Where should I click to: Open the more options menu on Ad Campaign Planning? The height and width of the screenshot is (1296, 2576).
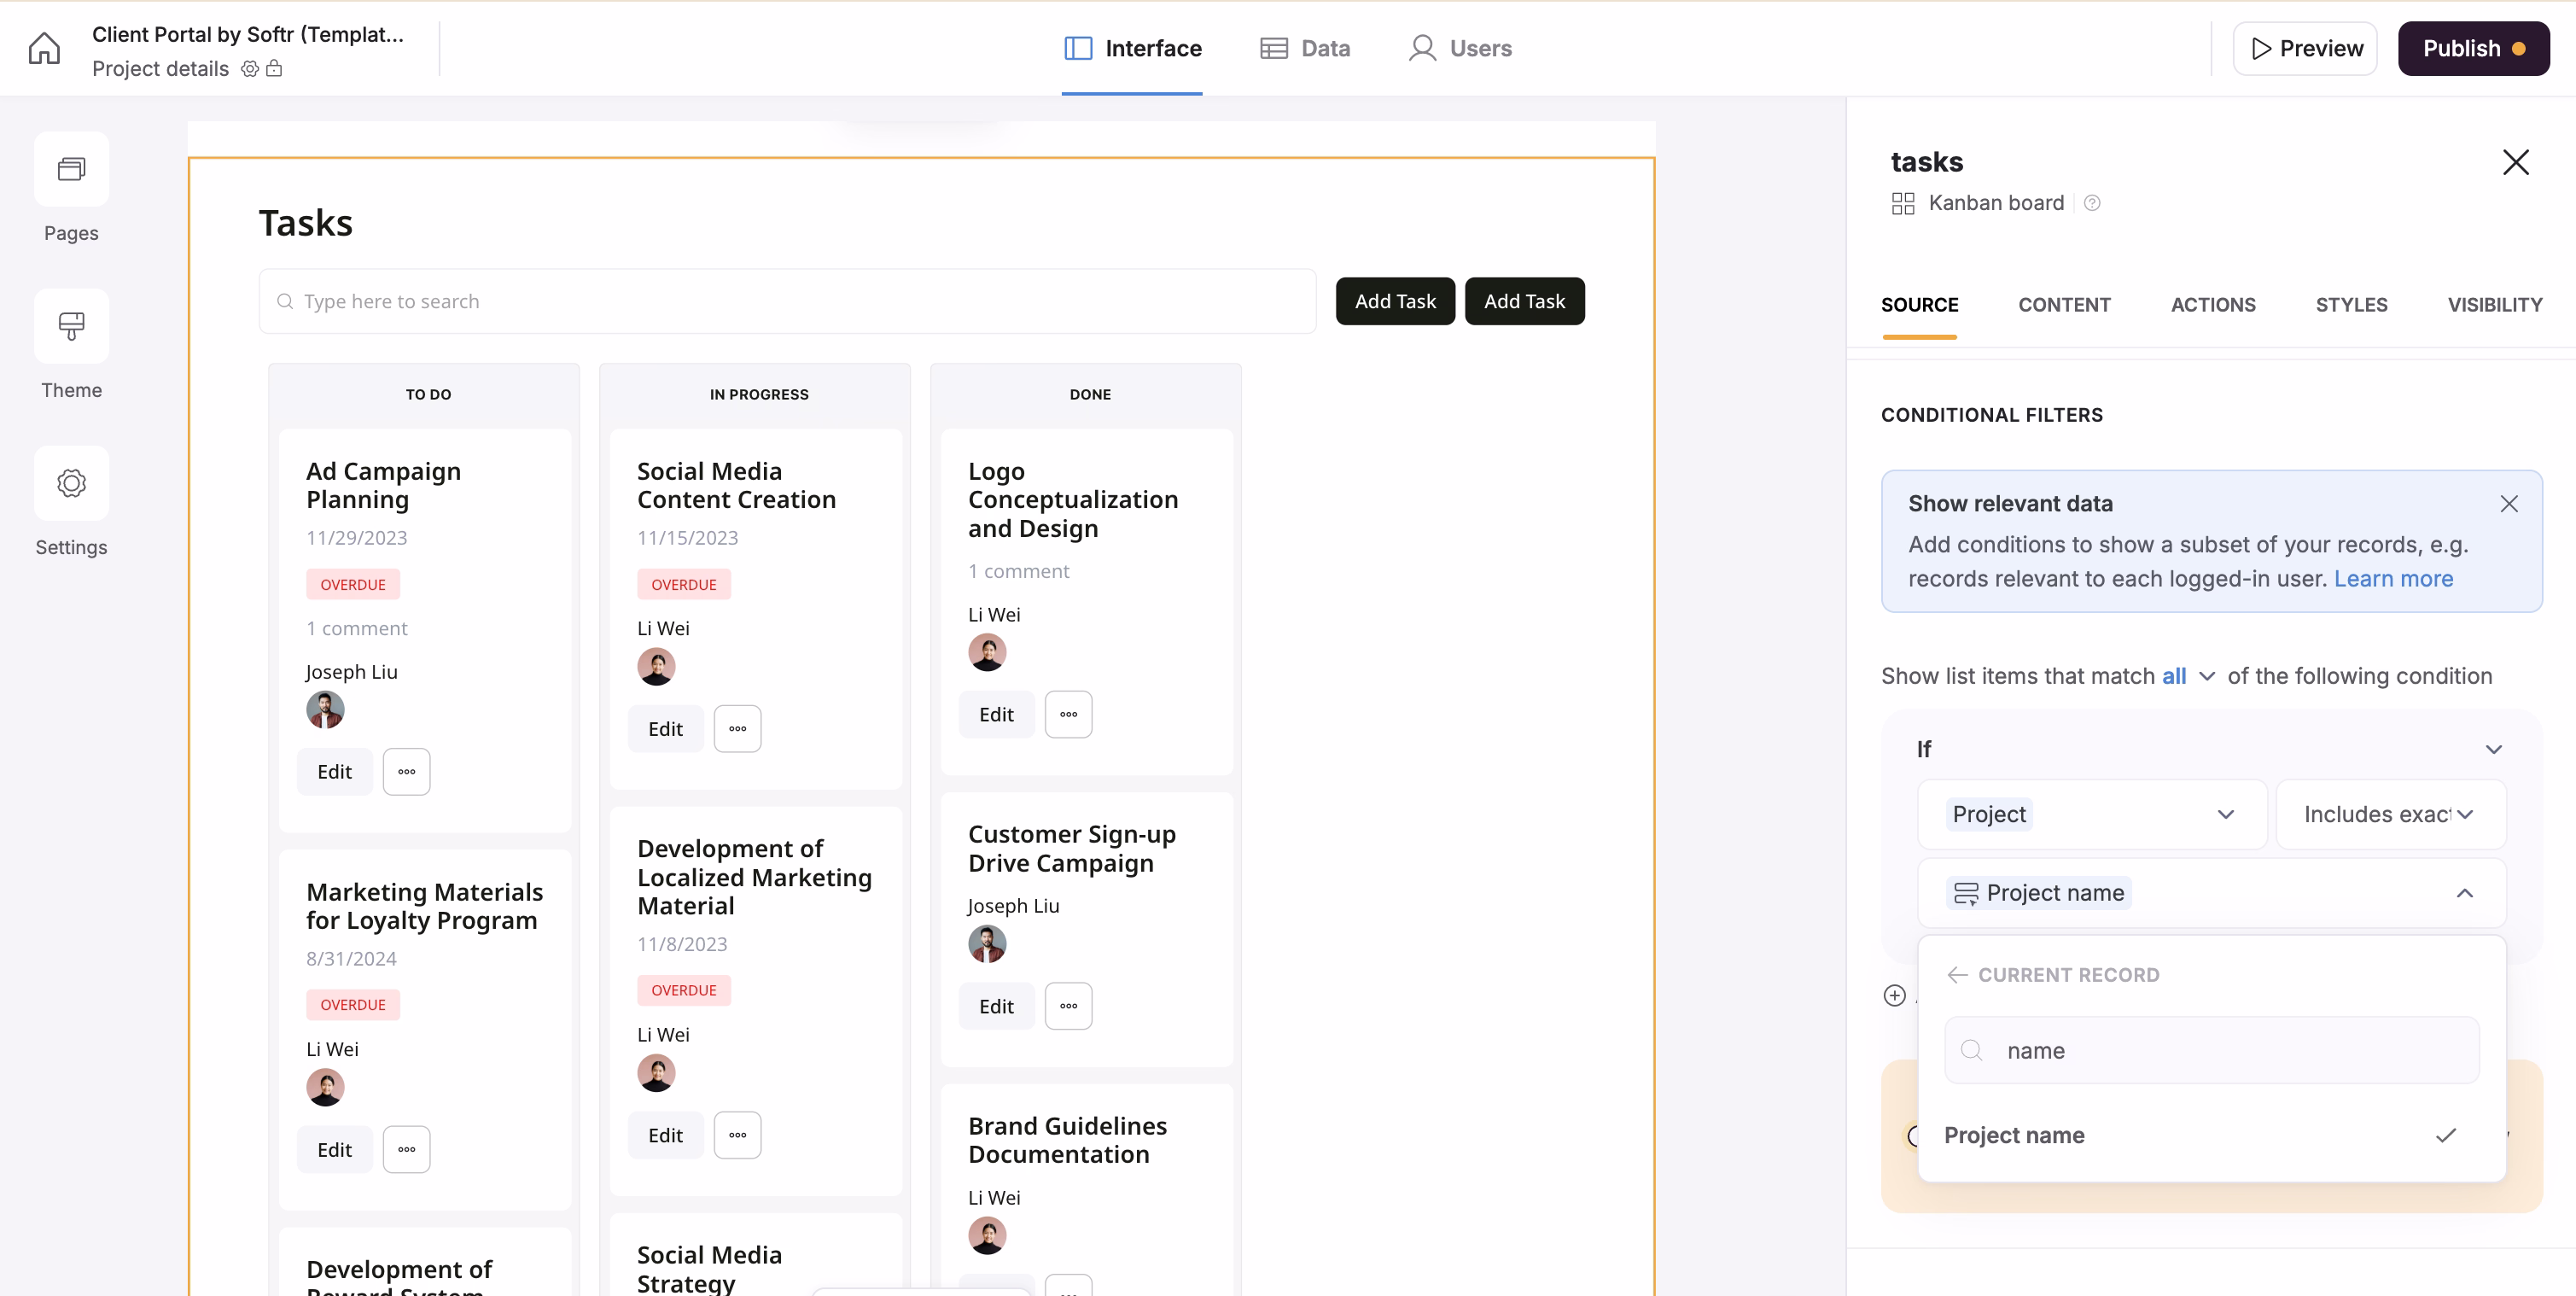click(406, 771)
